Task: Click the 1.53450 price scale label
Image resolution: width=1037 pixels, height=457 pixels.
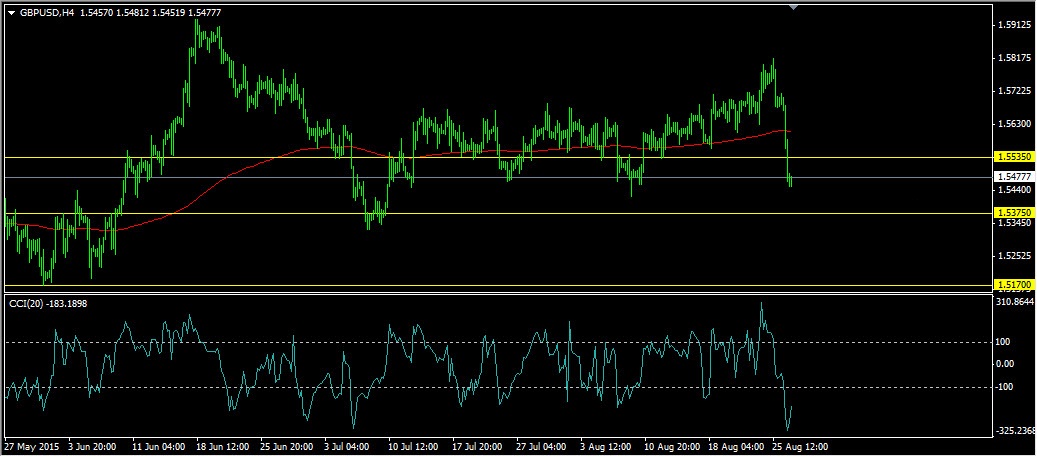Action: 1015,223
